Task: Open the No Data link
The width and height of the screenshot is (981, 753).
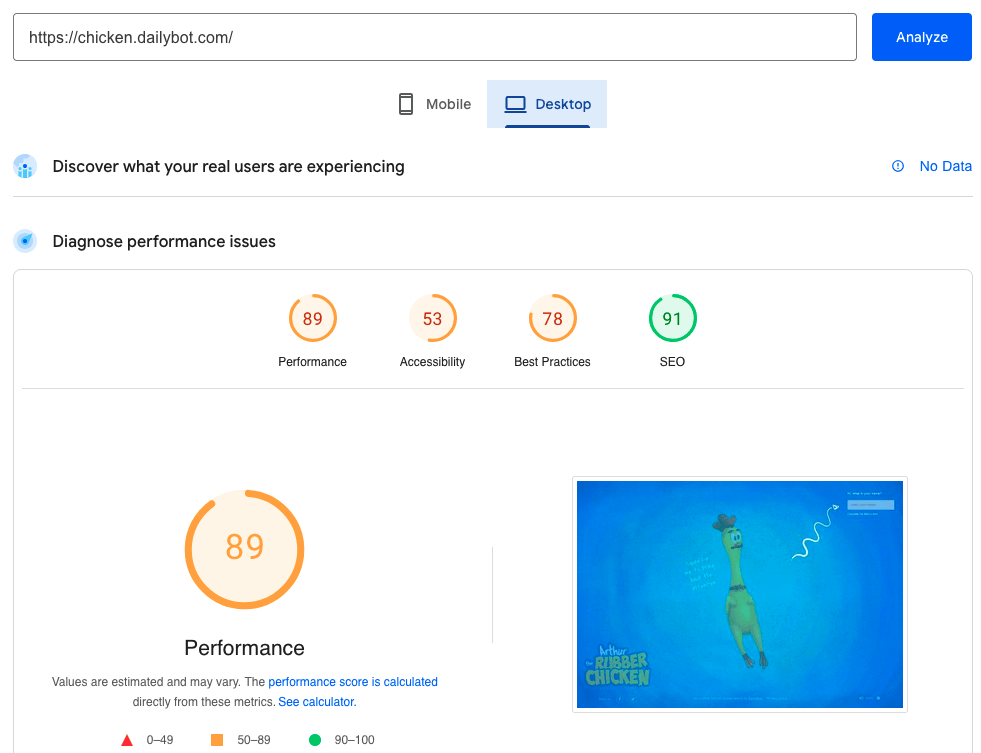Action: click(x=945, y=166)
